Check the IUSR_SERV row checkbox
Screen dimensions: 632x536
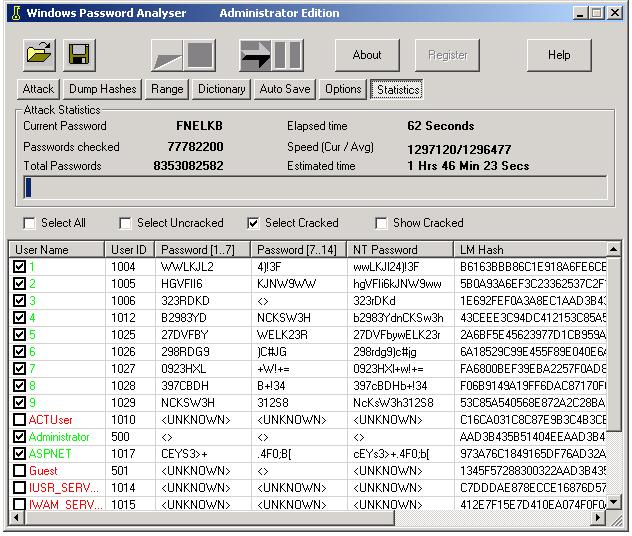click(19, 488)
